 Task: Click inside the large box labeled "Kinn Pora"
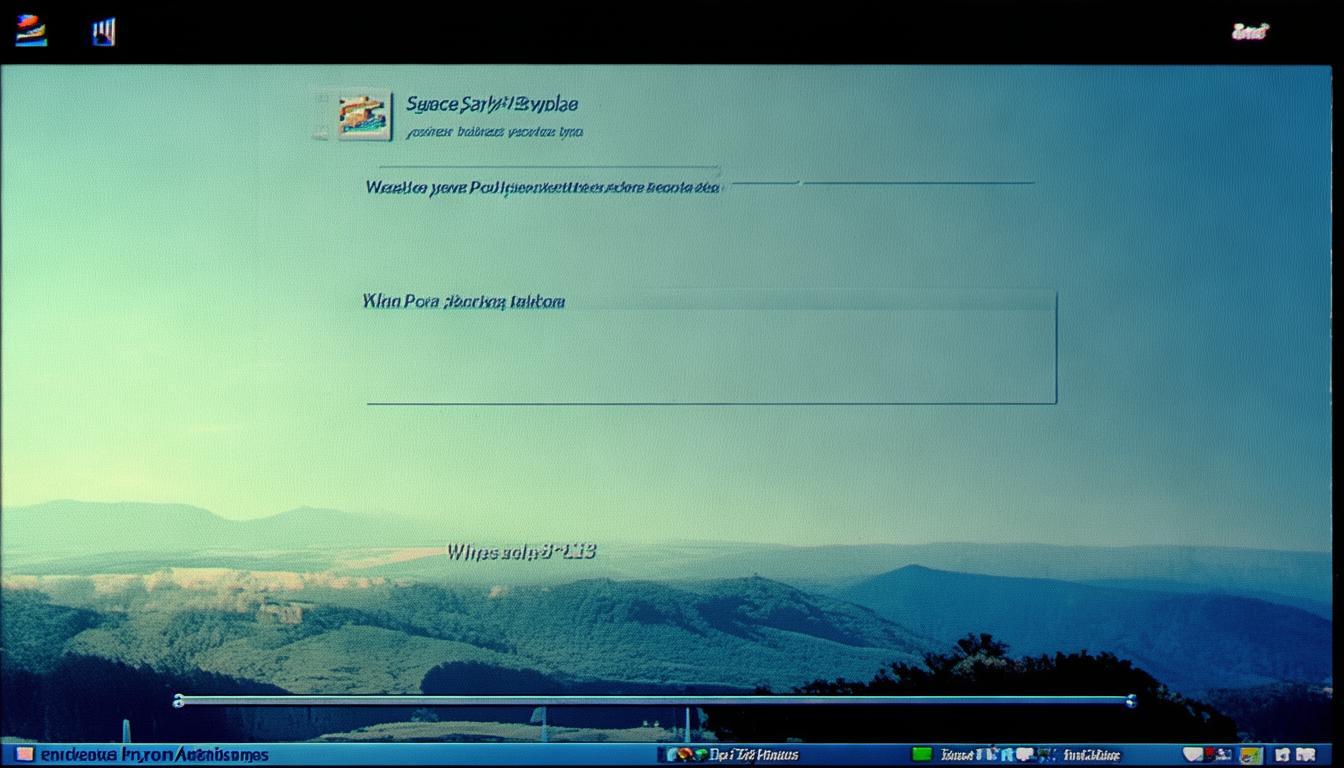pos(710,355)
